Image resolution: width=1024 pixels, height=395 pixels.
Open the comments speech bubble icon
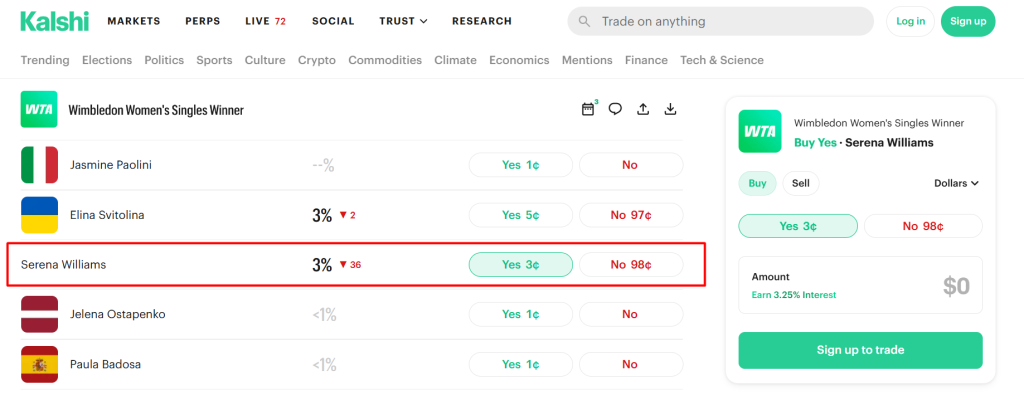pyautogui.click(x=615, y=109)
